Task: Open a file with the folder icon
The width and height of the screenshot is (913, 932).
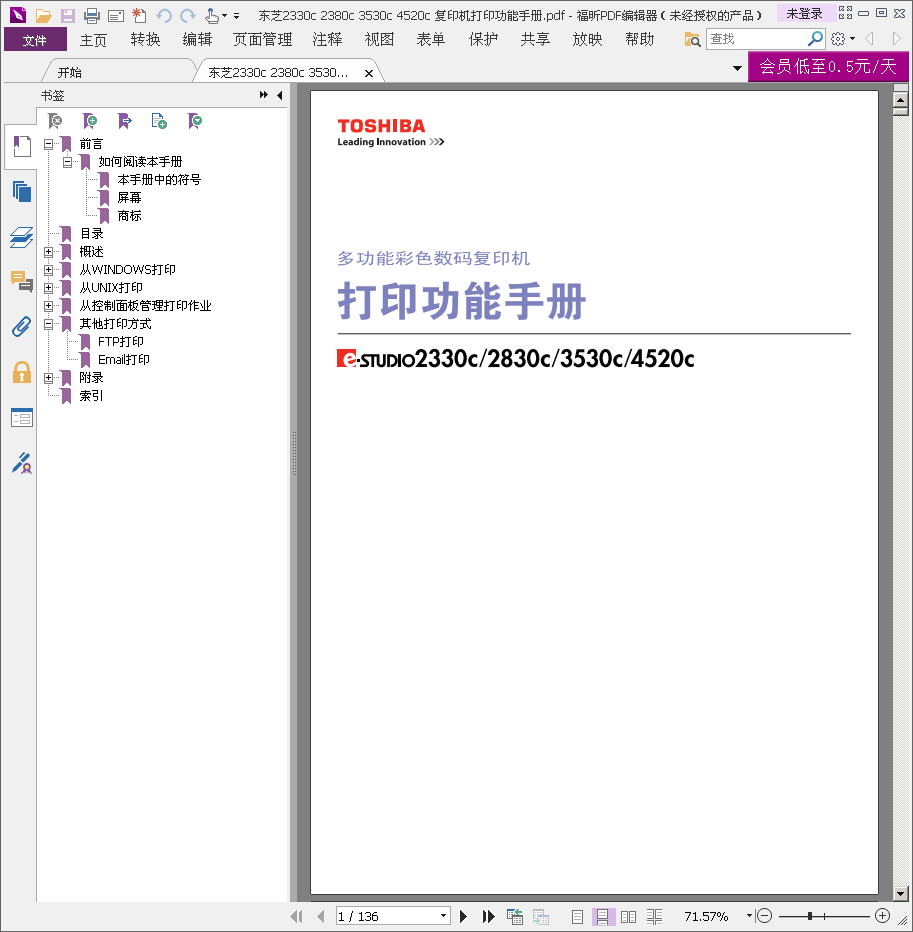Action: (43, 15)
